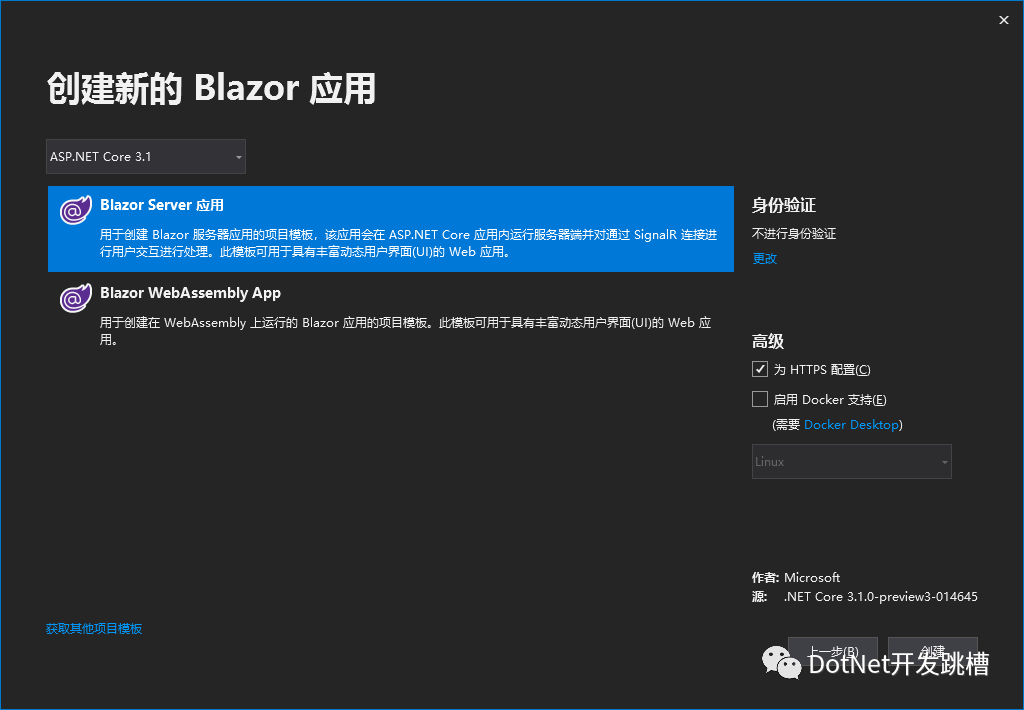The height and width of the screenshot is (710, 1024).
Task: Click the 获取其他项目模板 link
Action: point(94,628)
